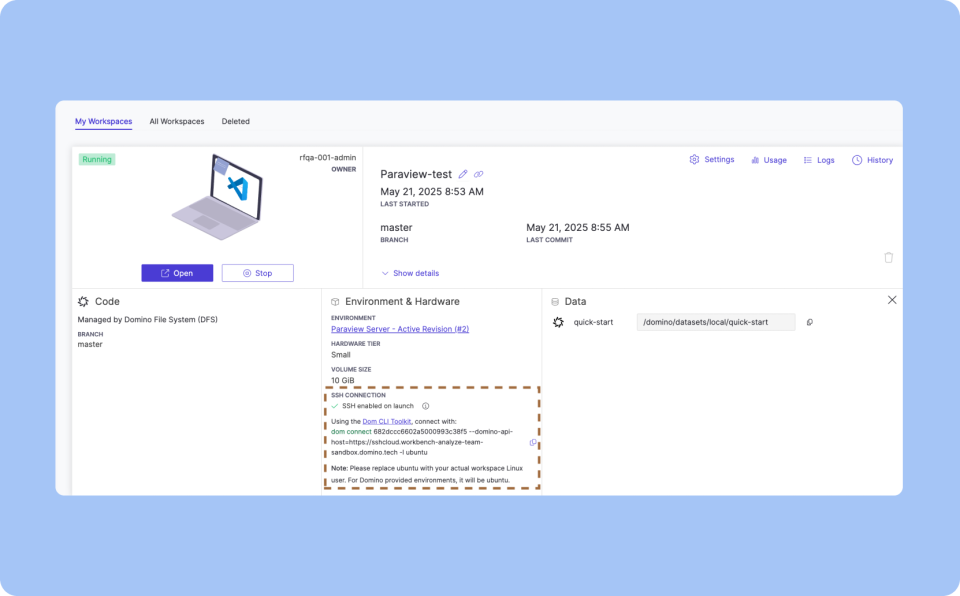Screen dimensions: 960x596
Task: Click the Usage bar chart icon
Action: point(756,160)
